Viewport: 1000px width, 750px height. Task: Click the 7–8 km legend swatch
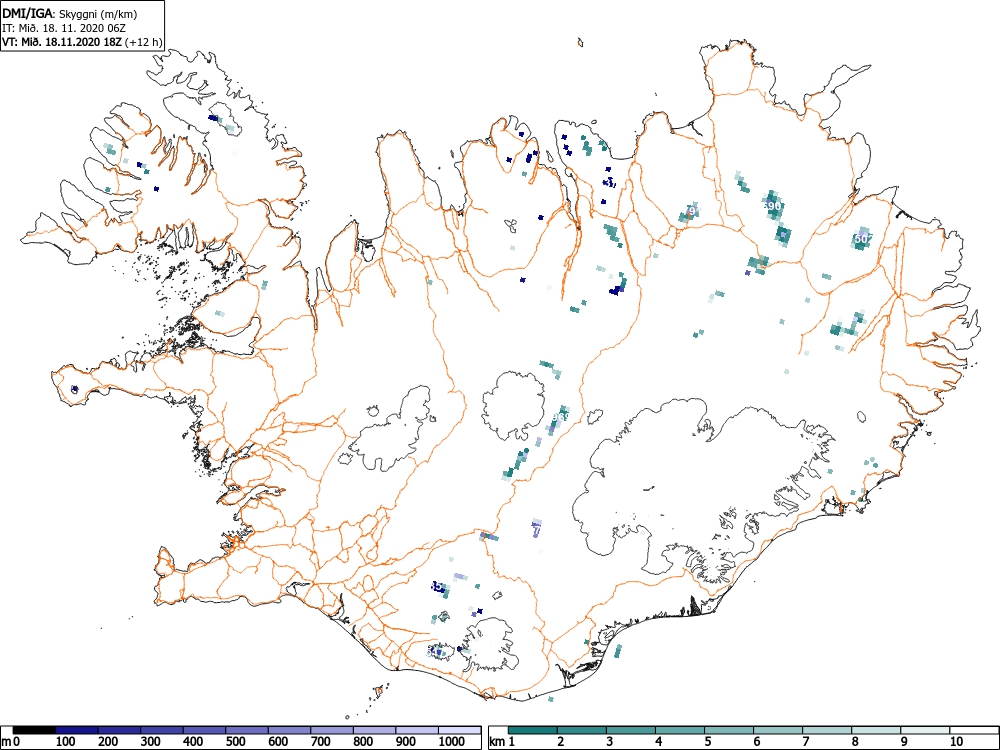coord(827,730)
